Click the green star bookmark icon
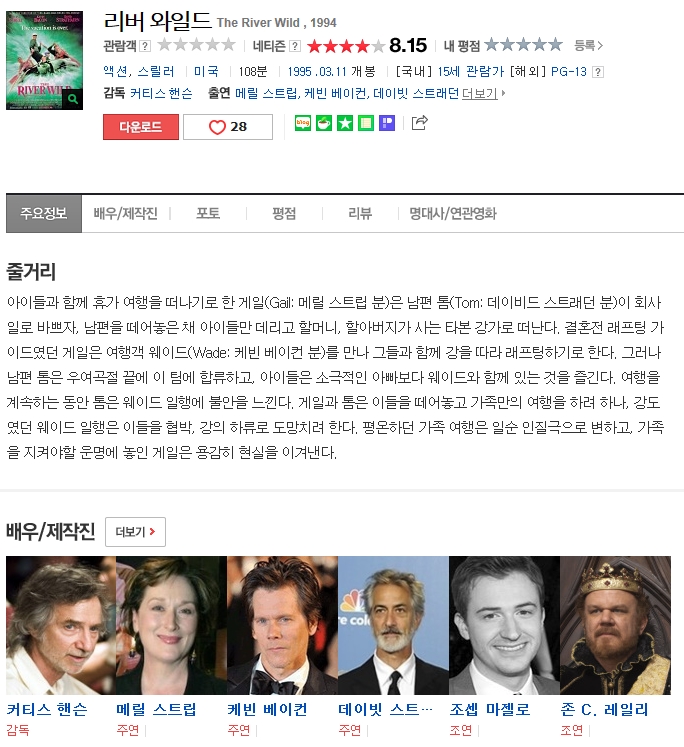This screenshot has width=684, height=747. click(x=345, y=123)
